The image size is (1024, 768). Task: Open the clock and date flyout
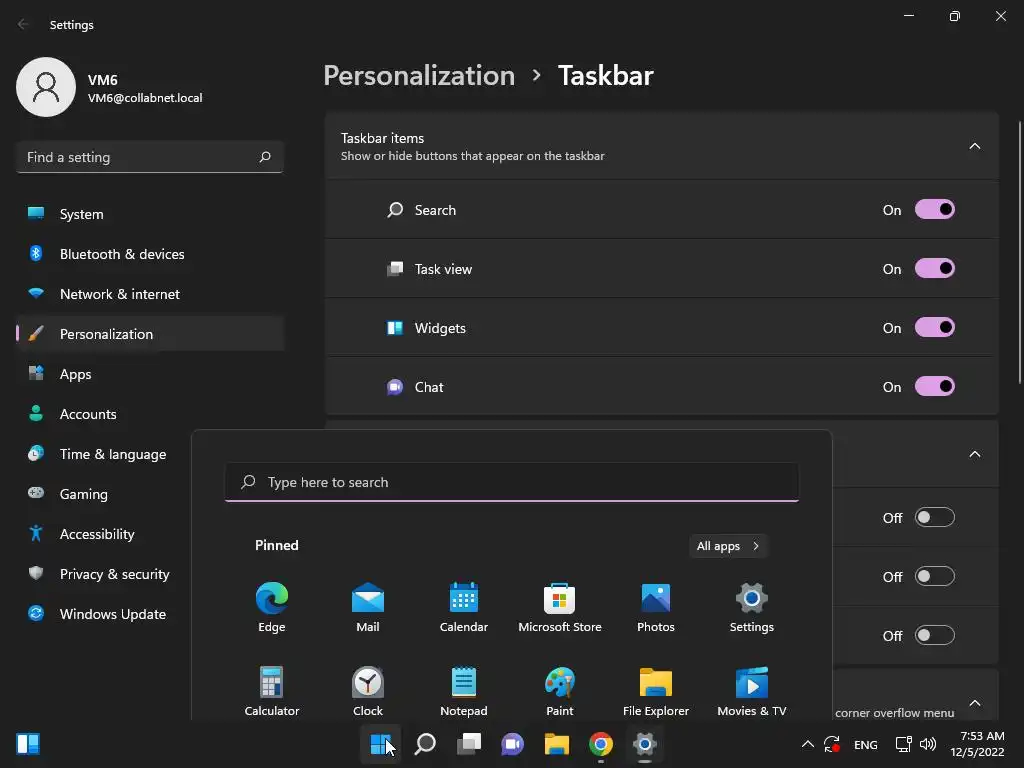point(978,744)
